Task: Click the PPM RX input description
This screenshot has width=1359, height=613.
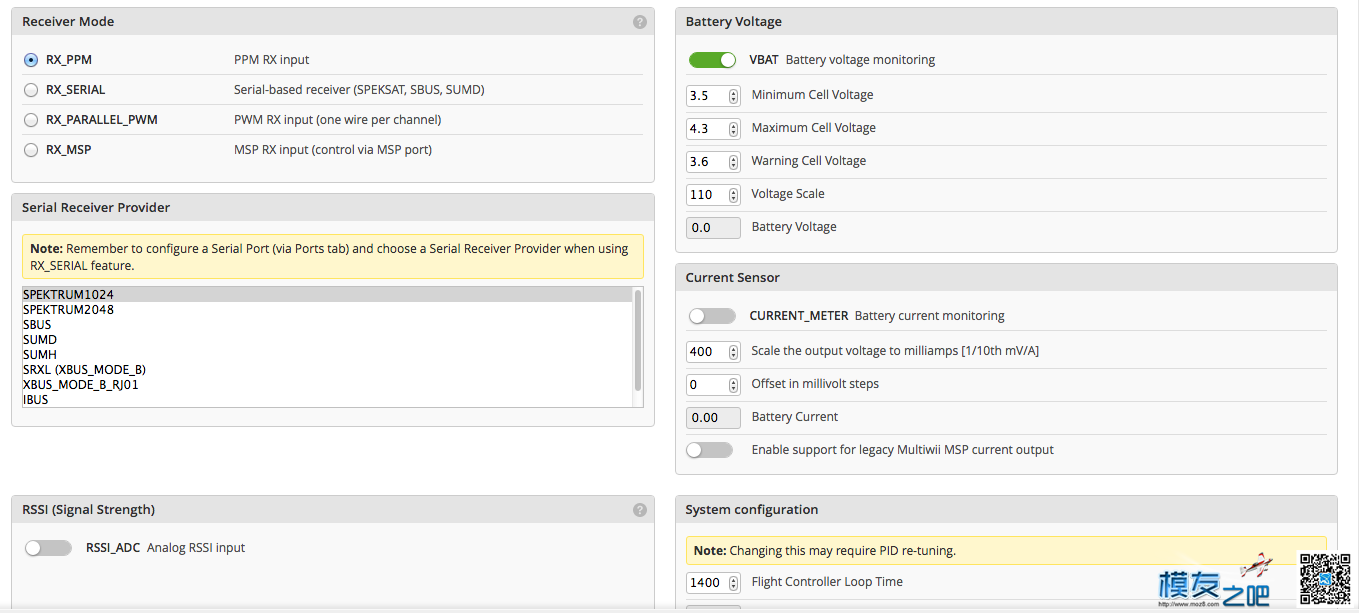Action: pyautogui.click(x=272, y=60)
